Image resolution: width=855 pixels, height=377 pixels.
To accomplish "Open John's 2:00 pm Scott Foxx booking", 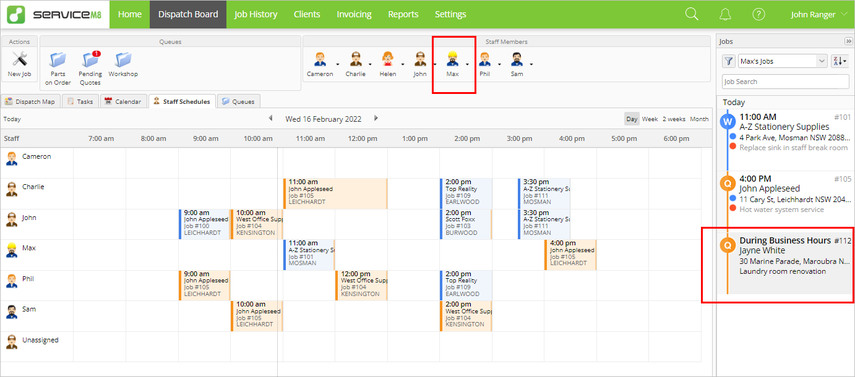I will click(466, 224).
